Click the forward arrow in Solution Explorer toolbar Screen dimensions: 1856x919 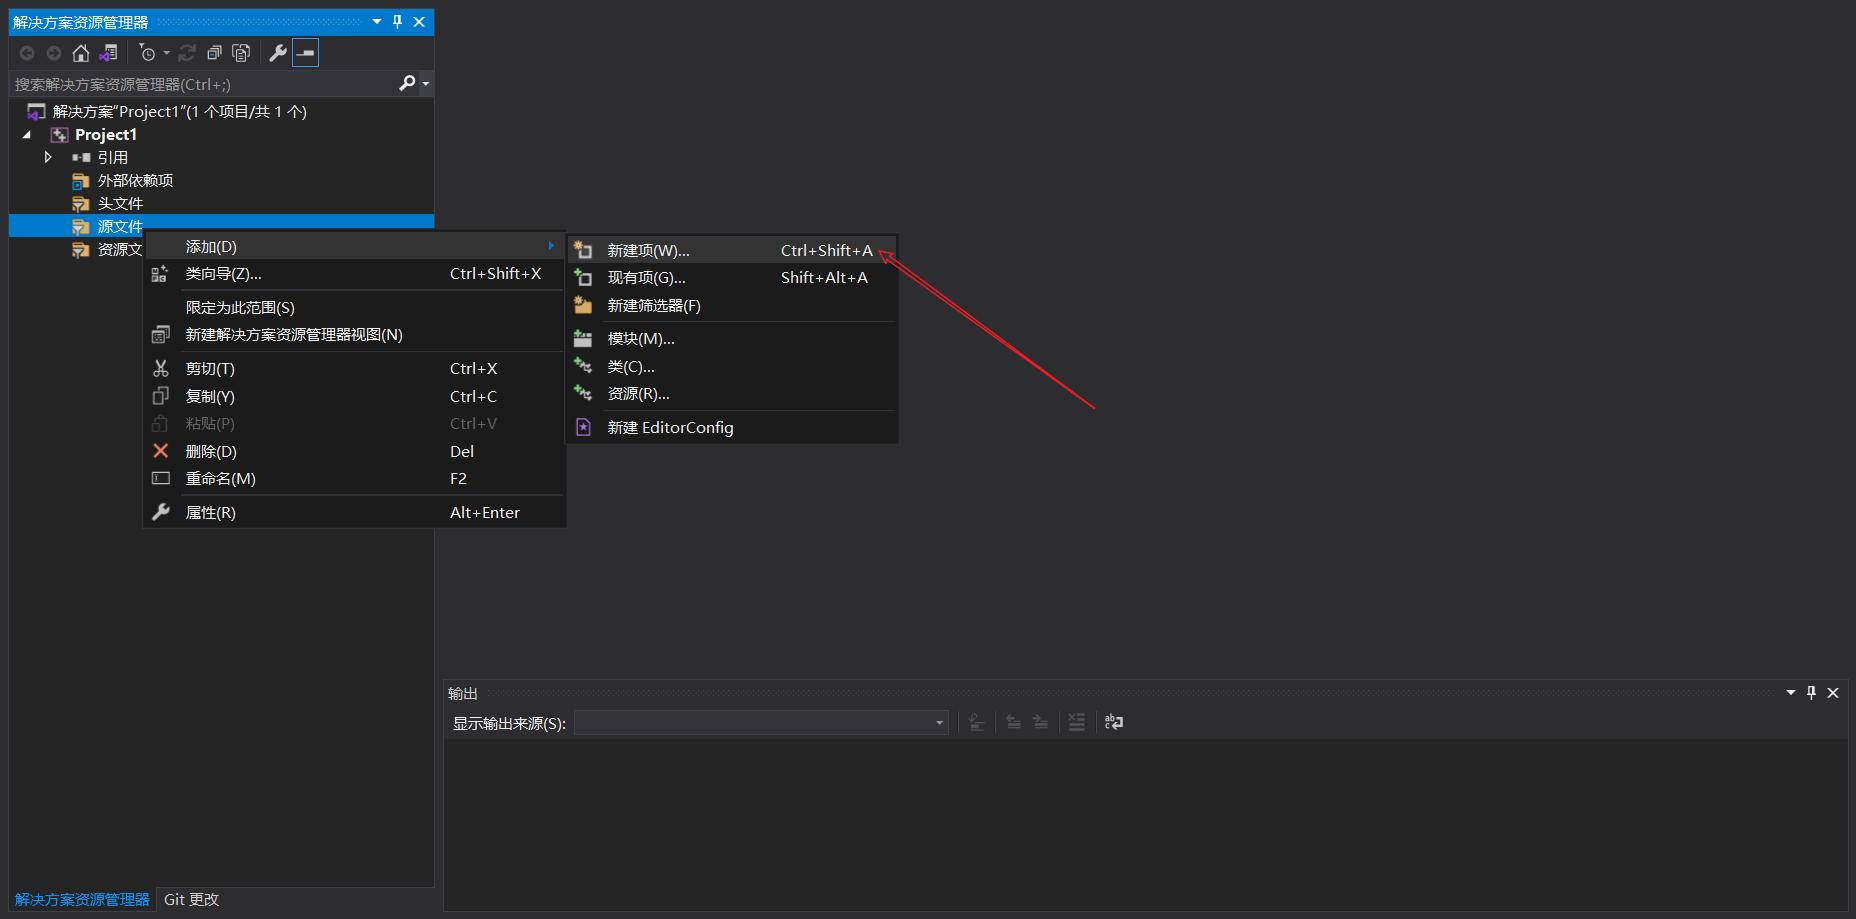(x=54, y=53)
